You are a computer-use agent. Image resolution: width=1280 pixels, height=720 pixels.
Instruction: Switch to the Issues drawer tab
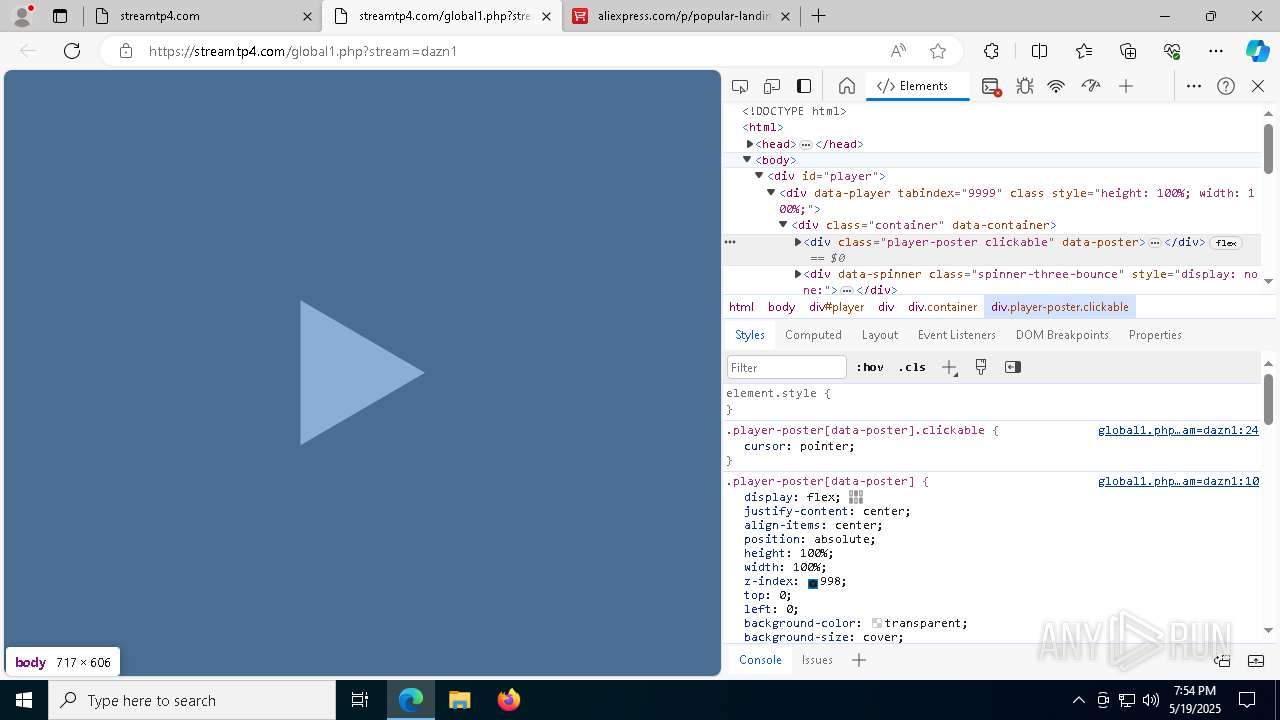pyautogui.click(x=817, y=660)
